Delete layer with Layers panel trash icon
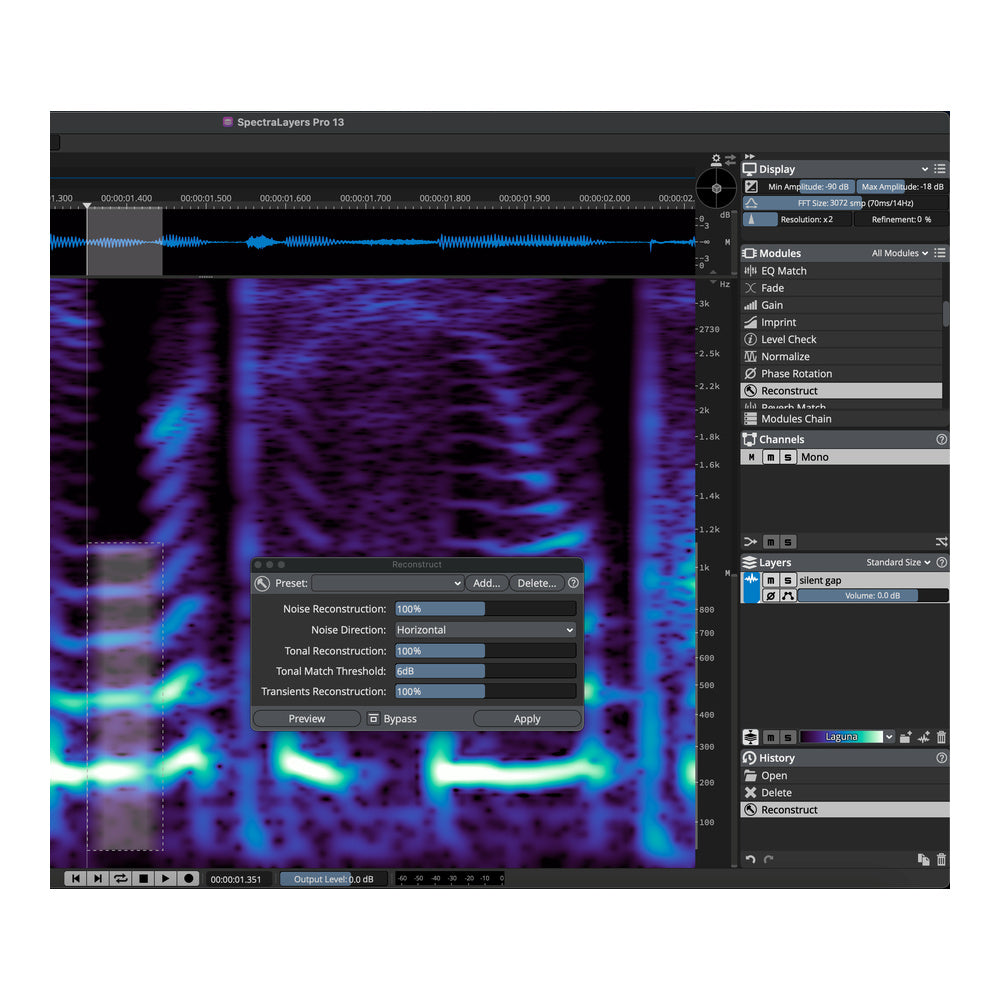 (x=941, y=737)
